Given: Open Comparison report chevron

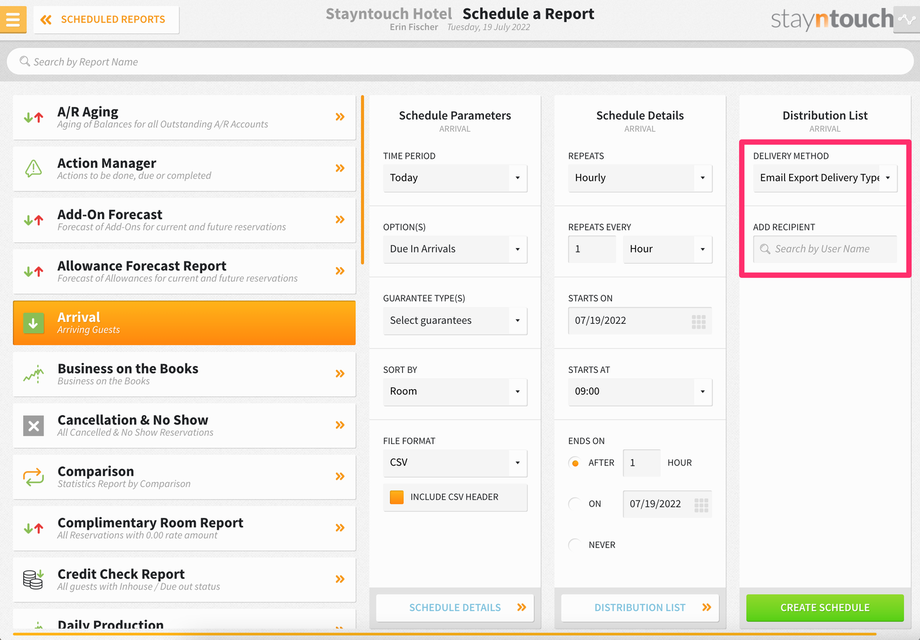Looking at the screenshot, I should 340,476.
